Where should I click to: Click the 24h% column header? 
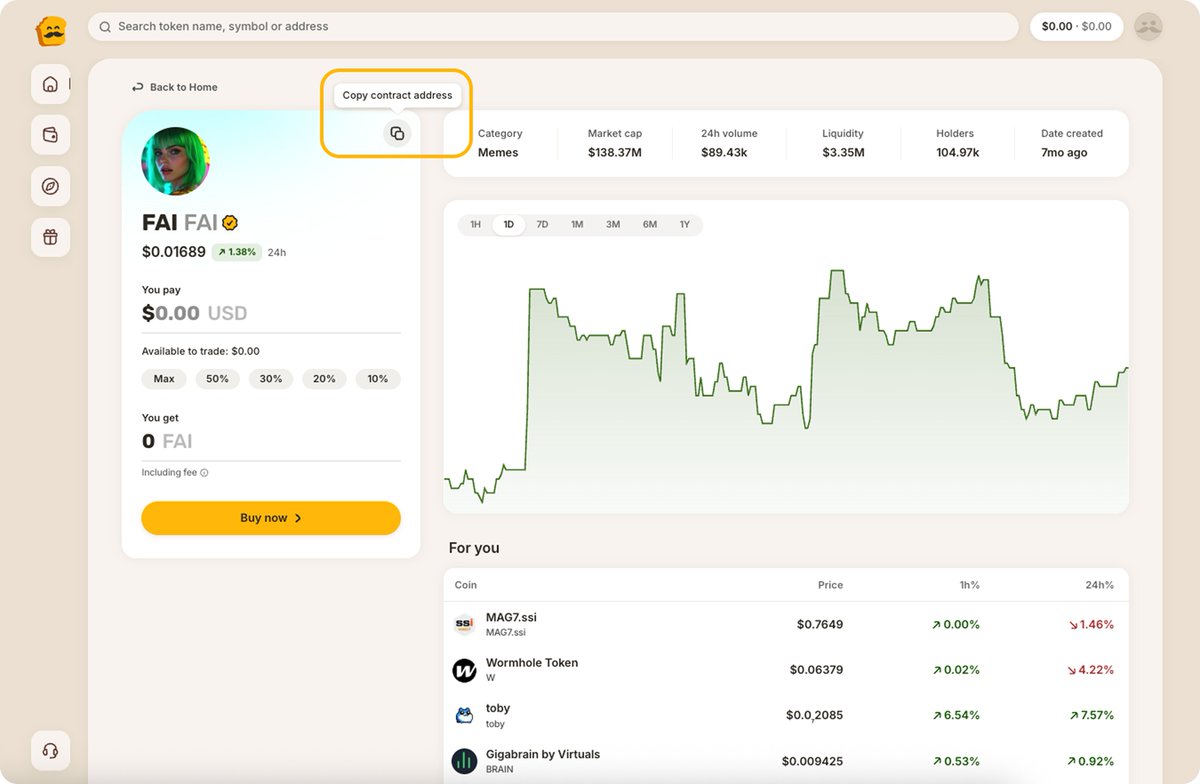point(1098,585)
